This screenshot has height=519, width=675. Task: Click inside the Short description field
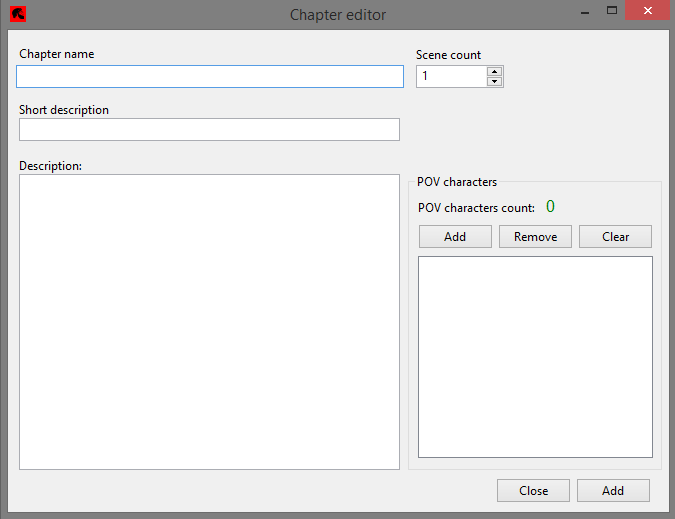[209, 130]
